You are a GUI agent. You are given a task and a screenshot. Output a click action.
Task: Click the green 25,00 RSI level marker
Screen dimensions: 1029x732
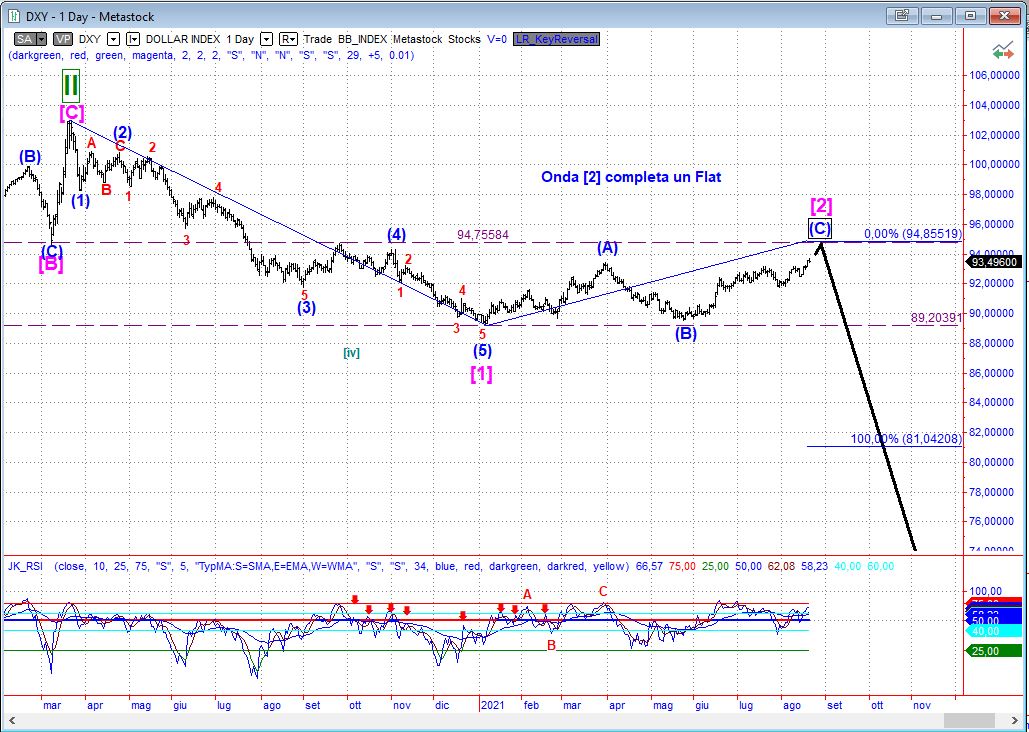tap(987, 651)
